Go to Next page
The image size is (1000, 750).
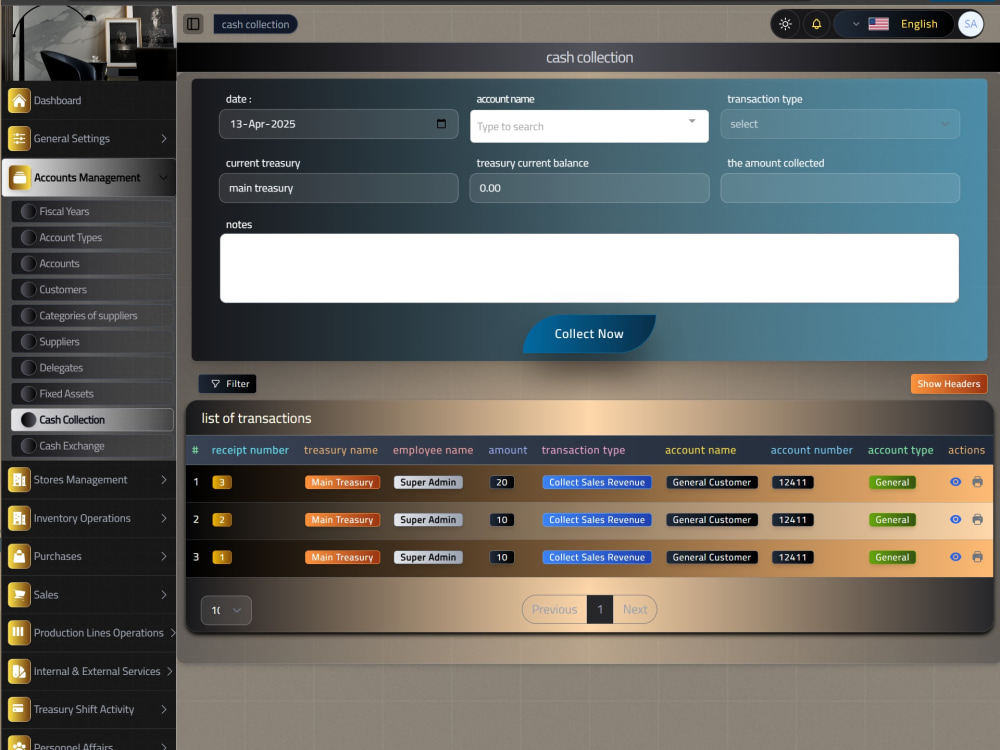point(635,610)
